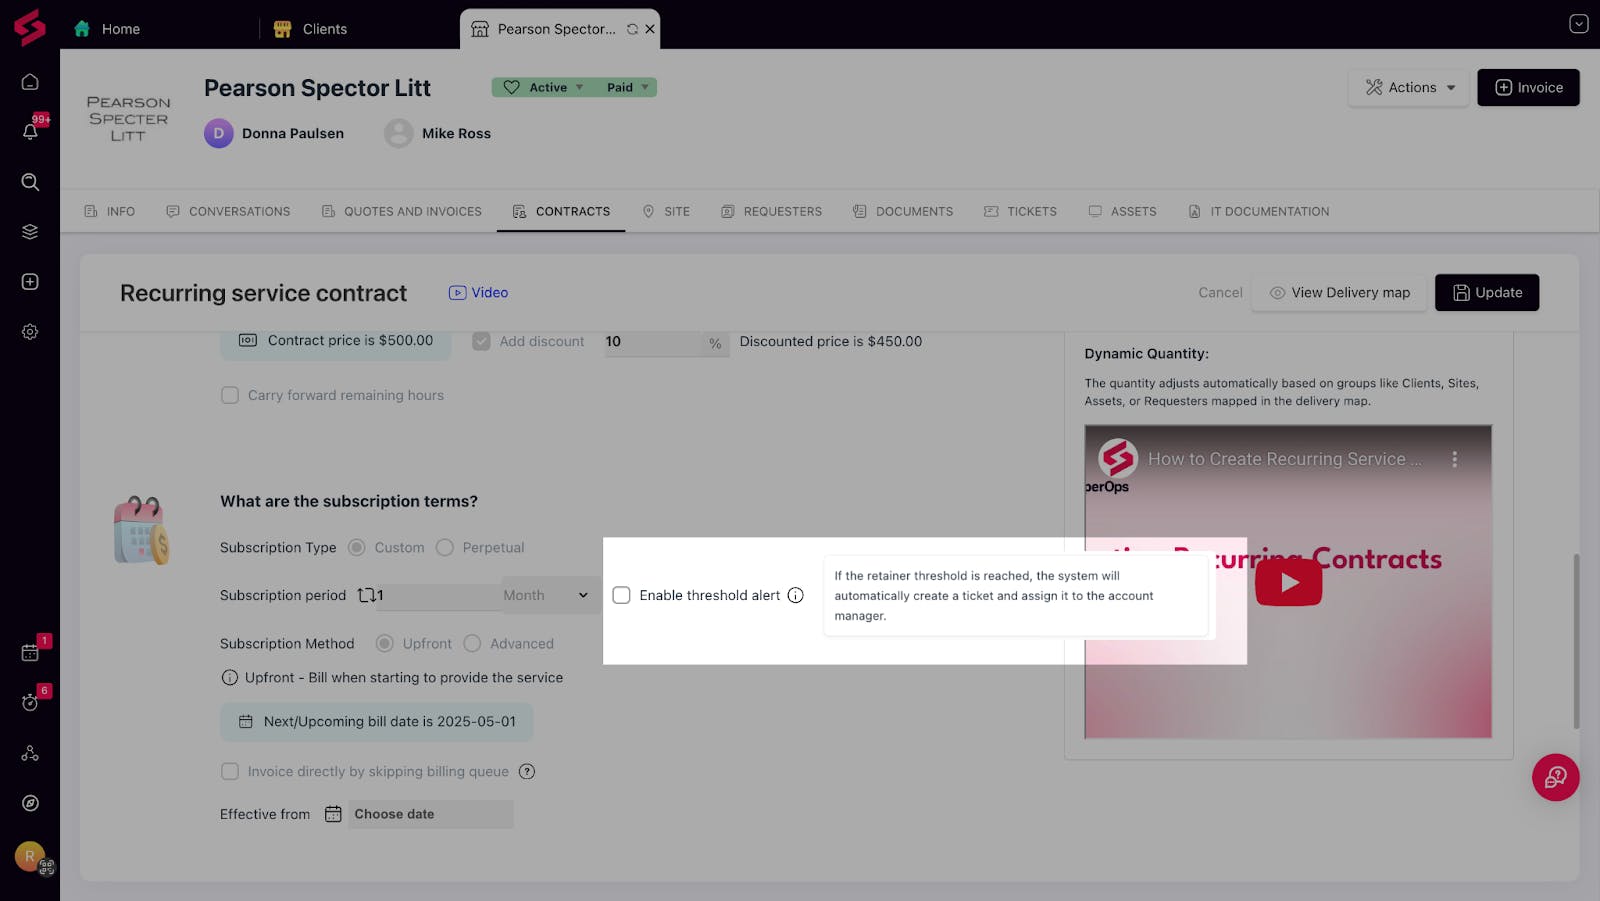This screenshot has height=901, width=1600.
Task: Click the discount percentage input field
Action: click(652, 342)
